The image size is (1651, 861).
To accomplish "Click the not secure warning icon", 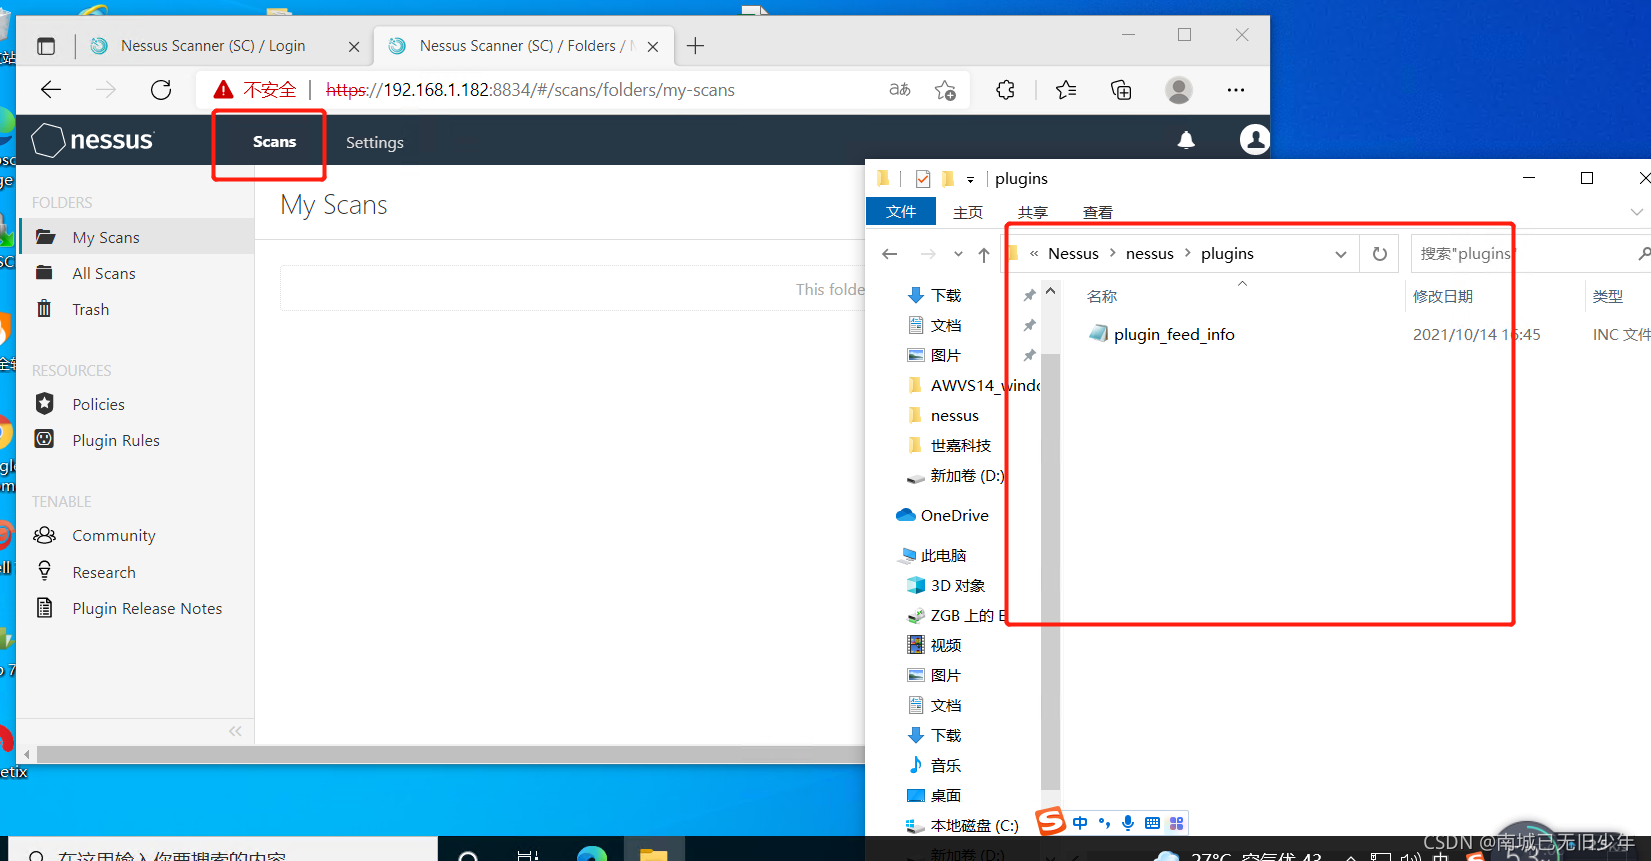I will point(224,90).
